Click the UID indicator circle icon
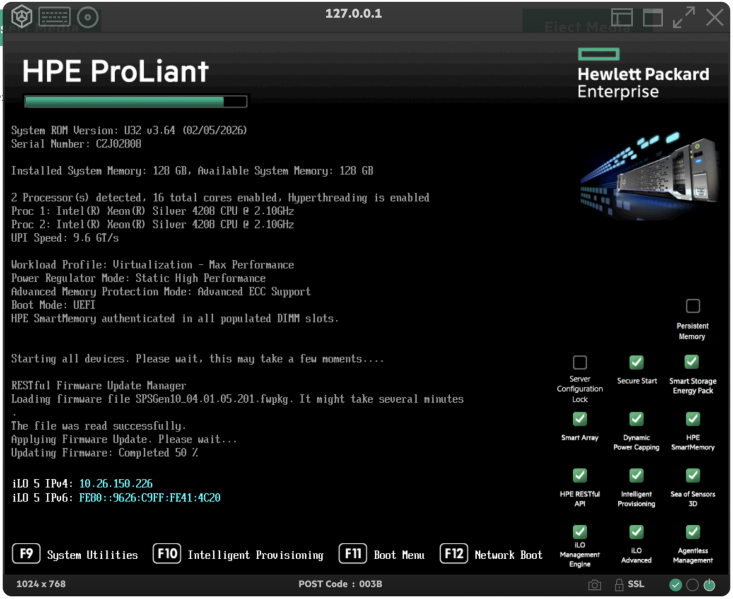 click(x=692, y=585)
